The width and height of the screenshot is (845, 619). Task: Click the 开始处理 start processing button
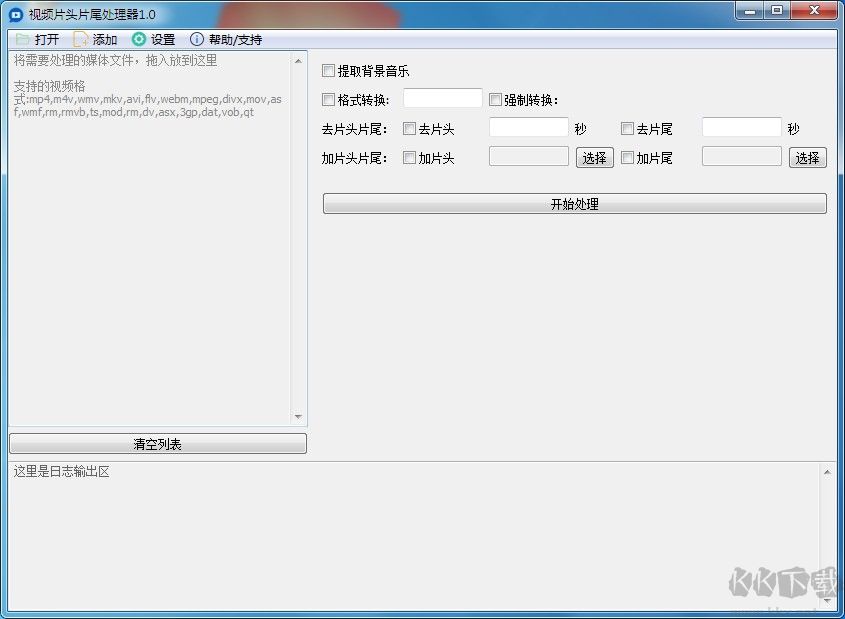pos(573,203)
